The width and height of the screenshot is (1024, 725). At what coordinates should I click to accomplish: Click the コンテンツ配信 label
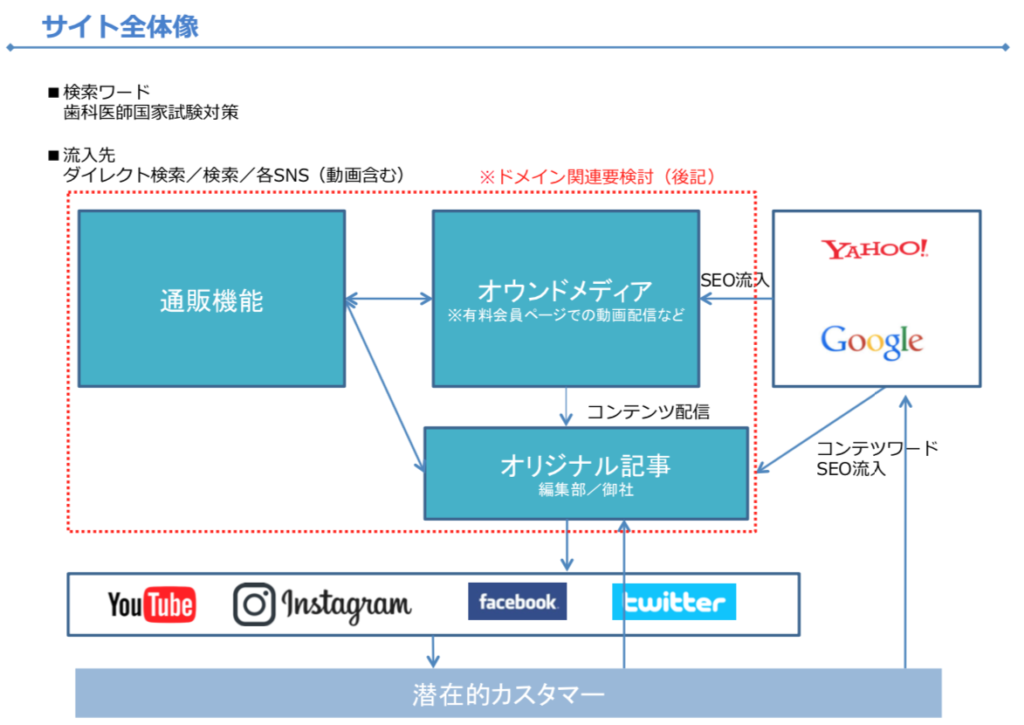click(648, 411)
